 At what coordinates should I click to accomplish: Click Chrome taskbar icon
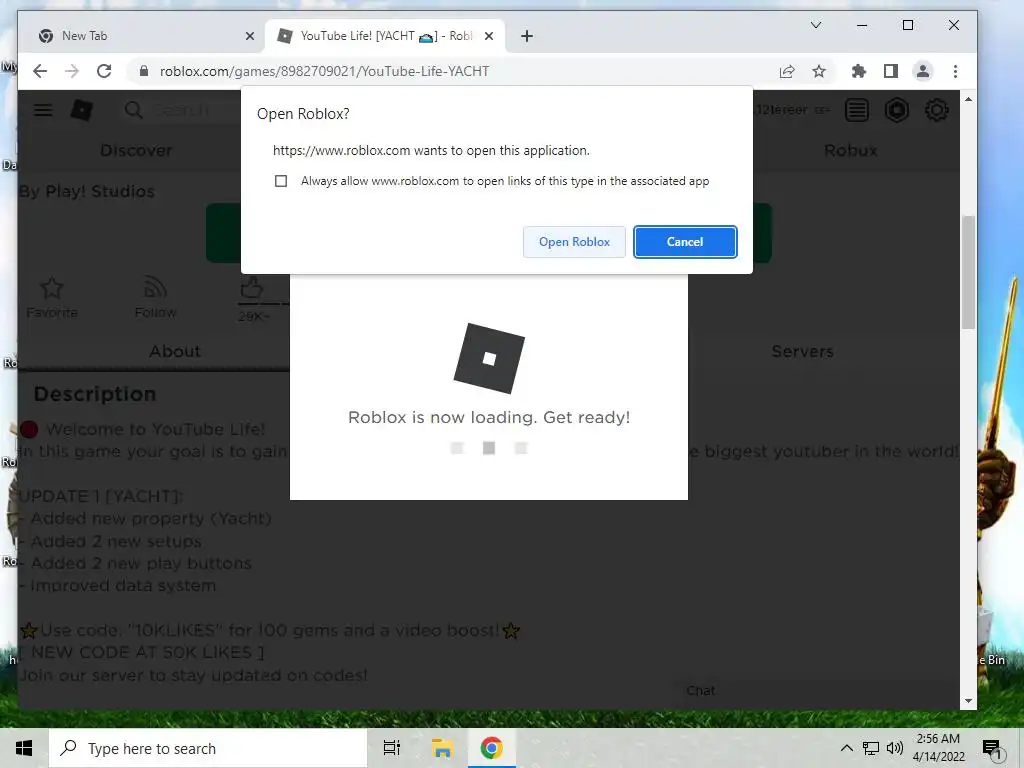click(x=492, y=748)
